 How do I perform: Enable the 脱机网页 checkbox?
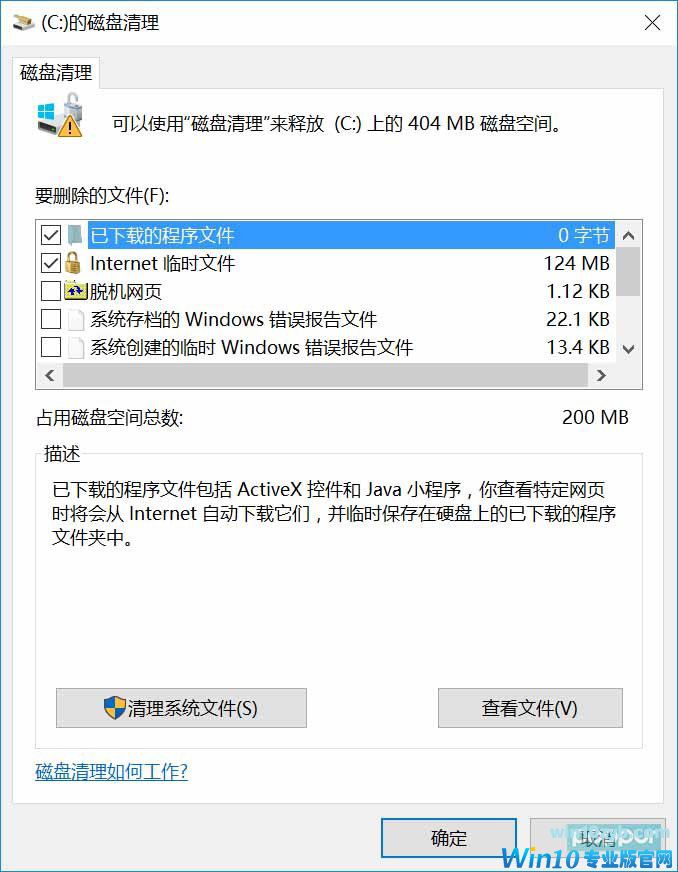tap(51, 291)
